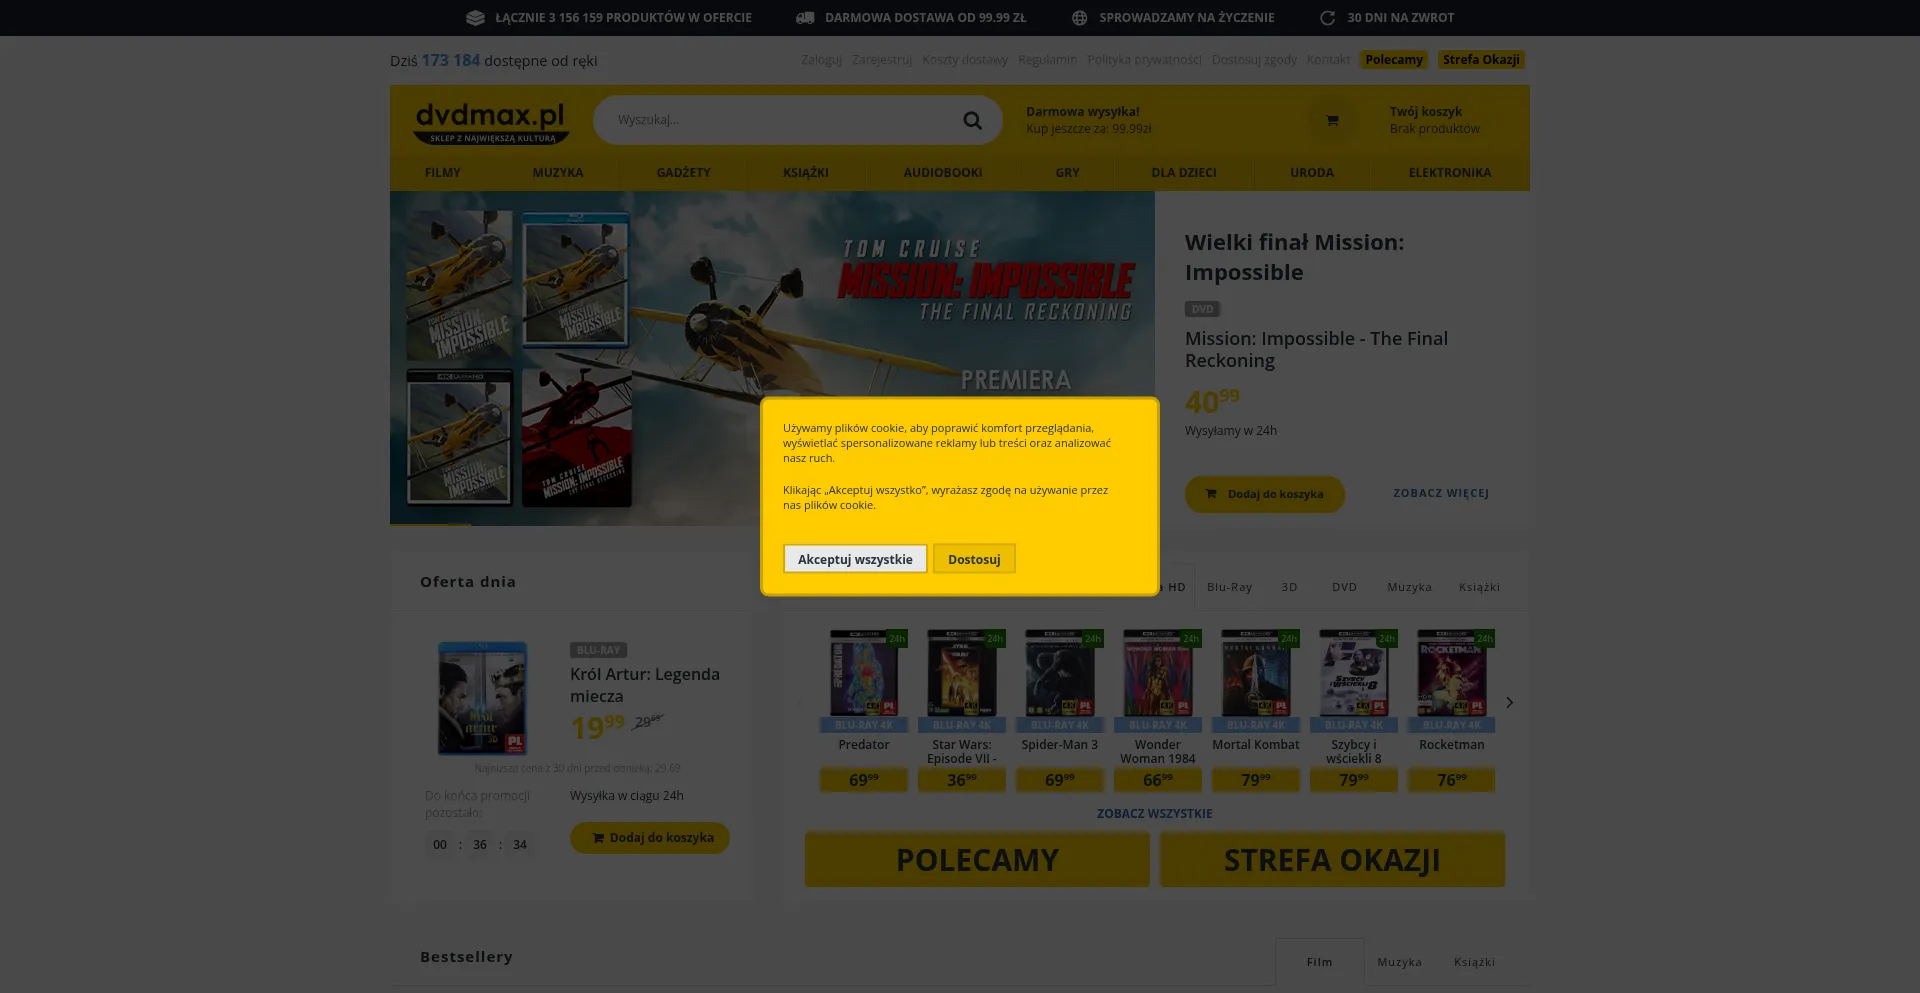
Task: Click the search magnifier icon
Action: [972, 121]
